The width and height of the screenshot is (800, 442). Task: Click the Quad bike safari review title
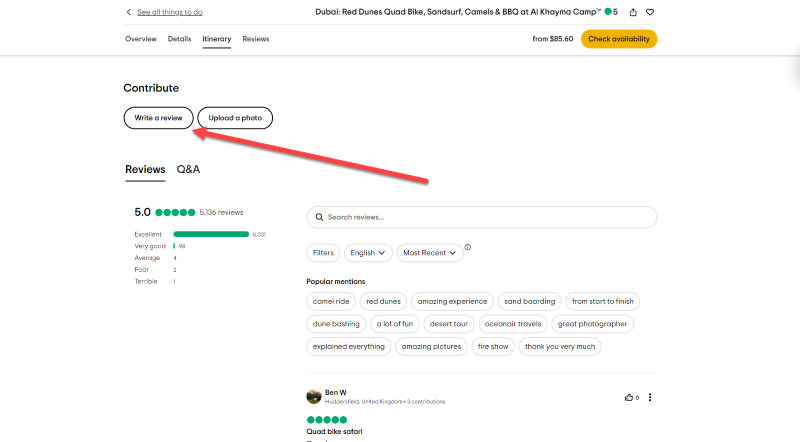coord(334,432)
